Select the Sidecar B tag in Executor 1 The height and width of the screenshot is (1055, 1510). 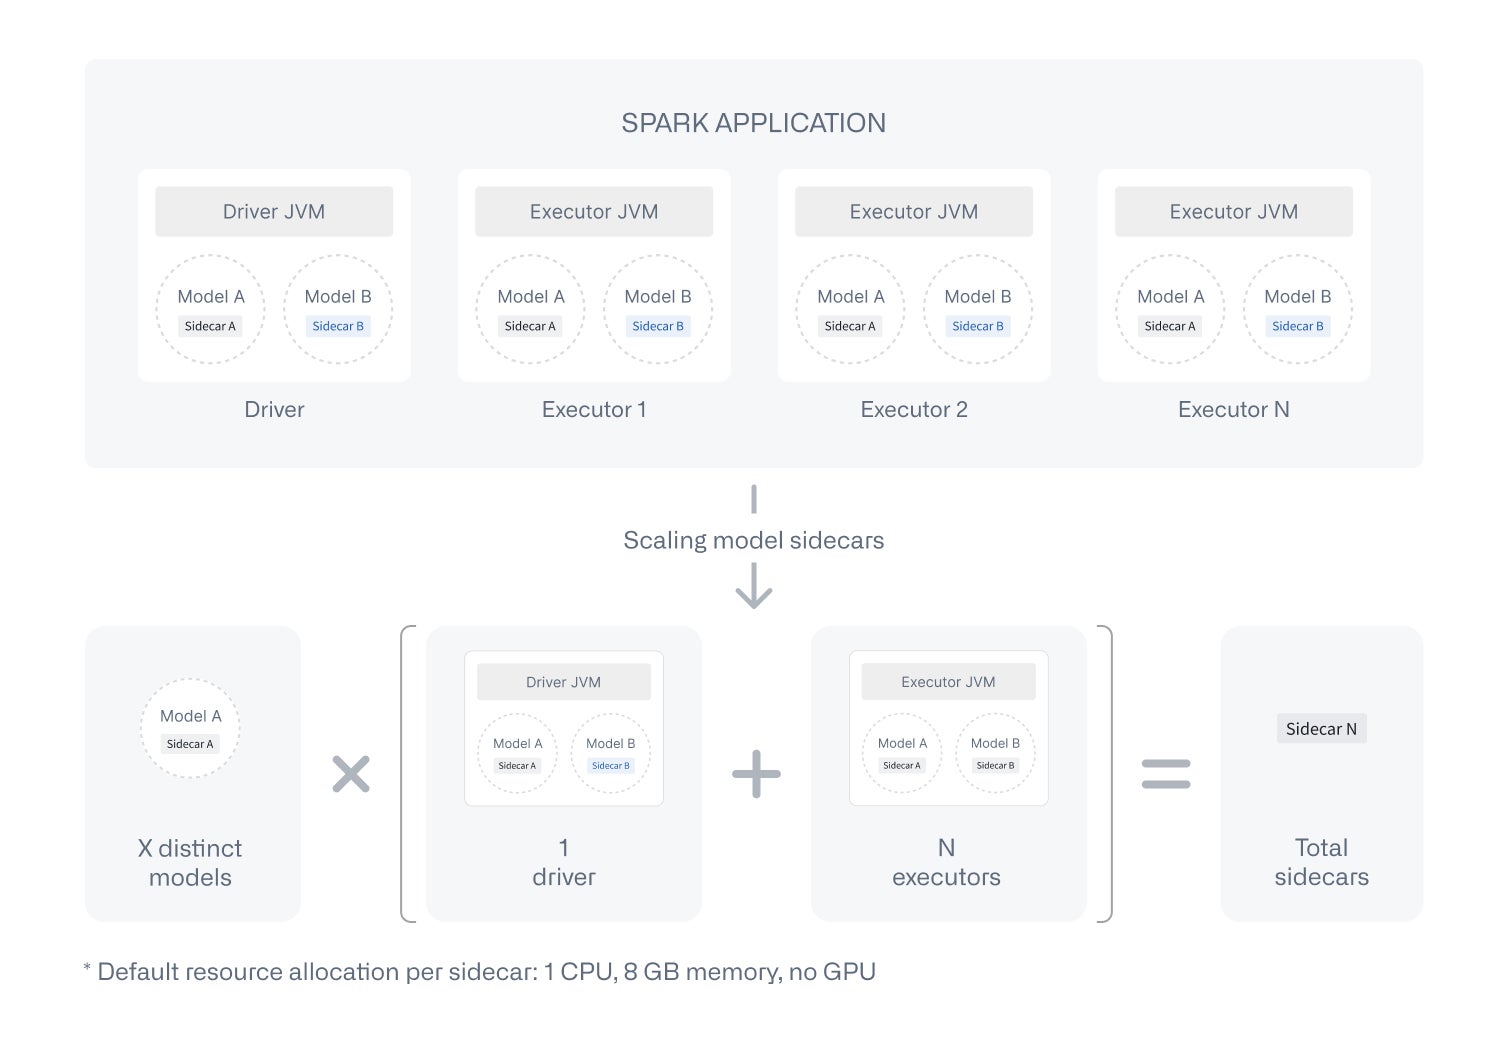click(658, 326)
